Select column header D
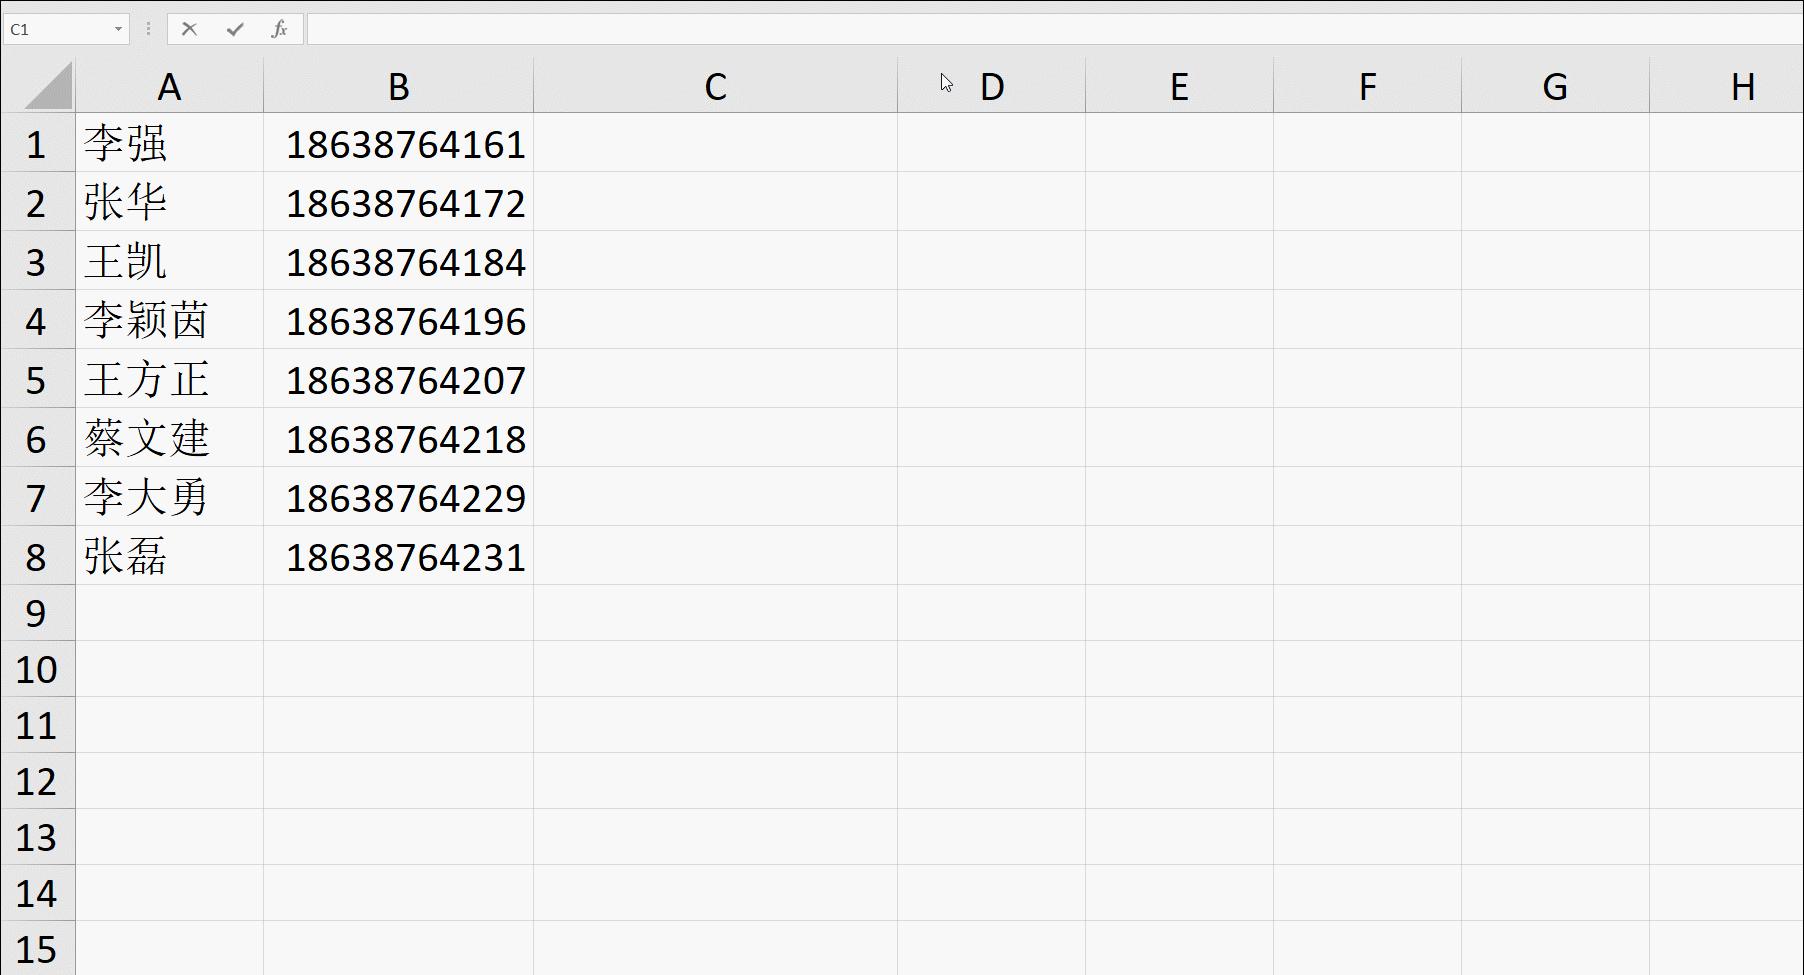Image resolution: width=1804 pixels, height=975 pixels. pos(992,86)
